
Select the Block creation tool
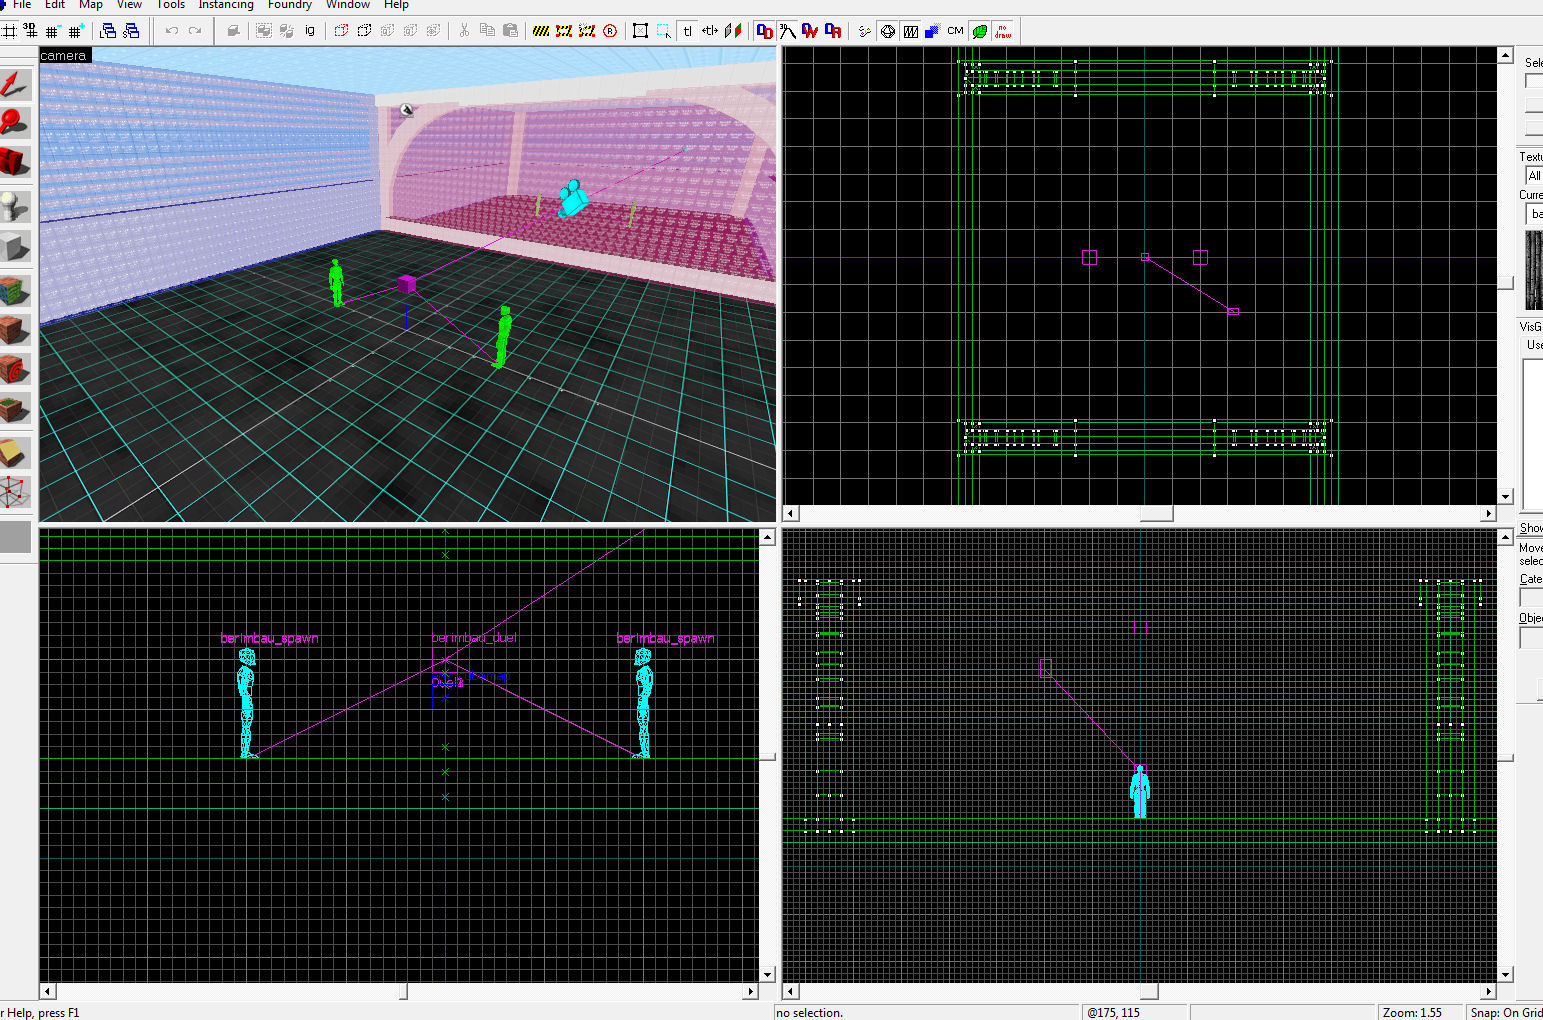coord(14,246)
